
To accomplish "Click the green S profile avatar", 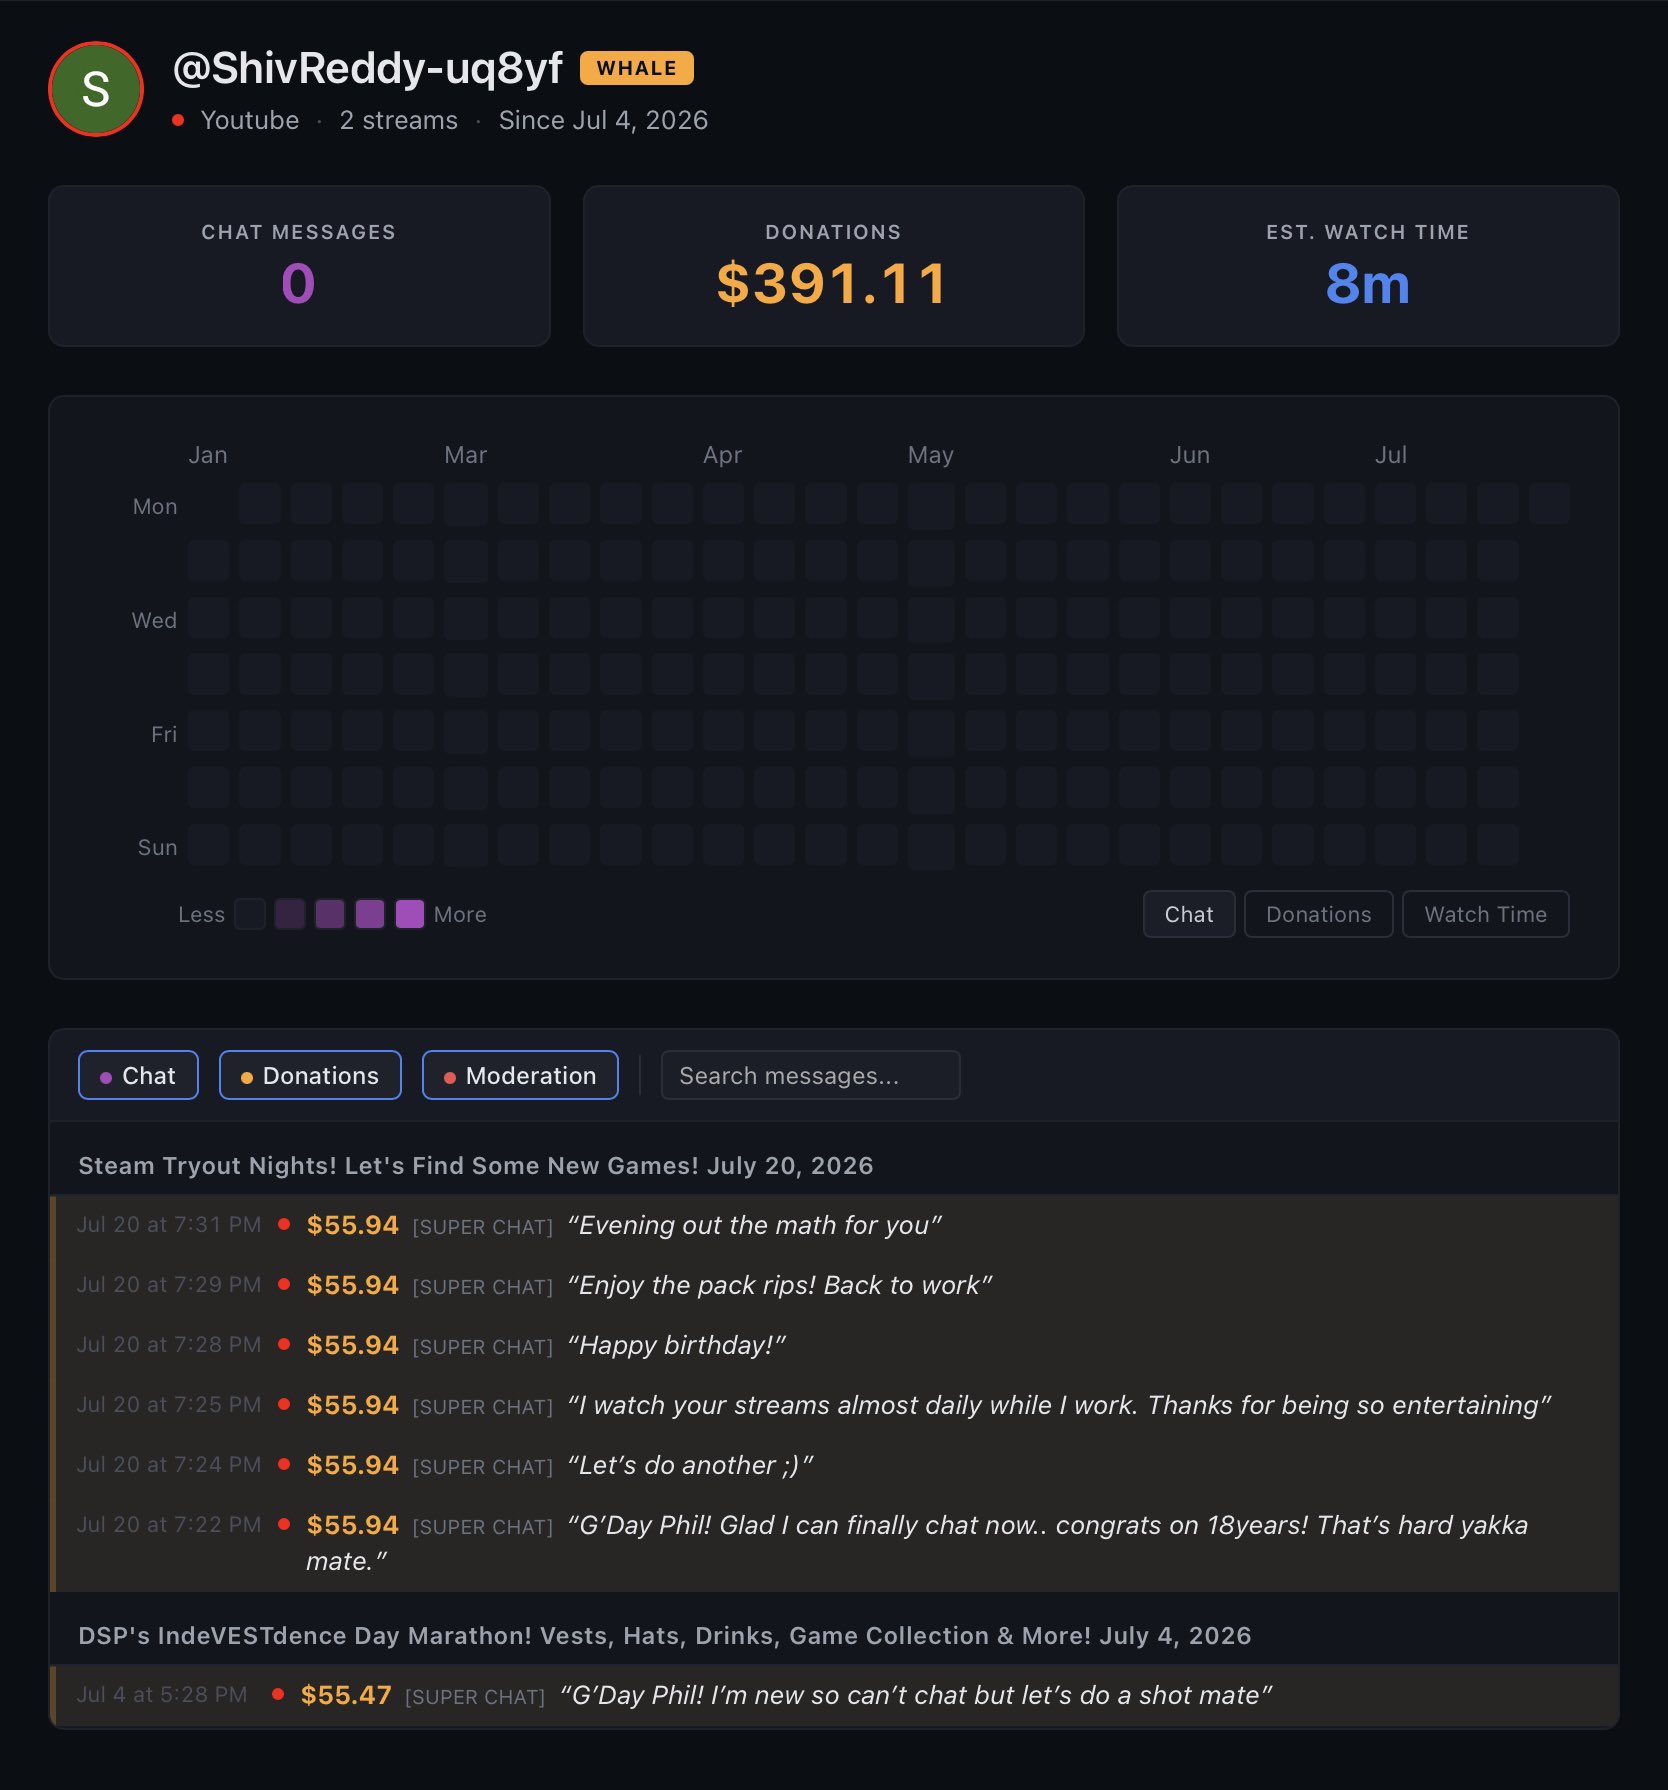I will pos(96,89).
